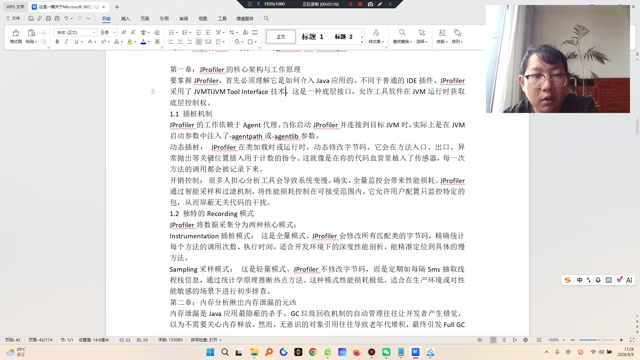
Task: Click the Undo arrow
Action: point(66,18)
